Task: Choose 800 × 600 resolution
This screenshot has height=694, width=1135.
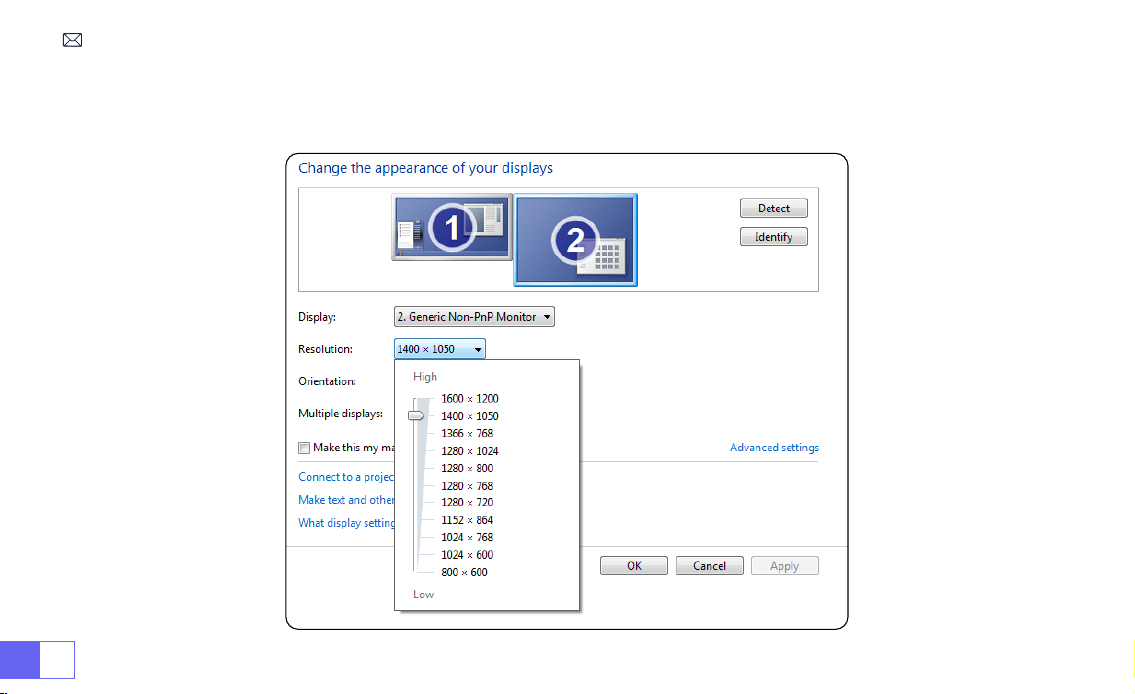Action: click(x=464, y=572)
